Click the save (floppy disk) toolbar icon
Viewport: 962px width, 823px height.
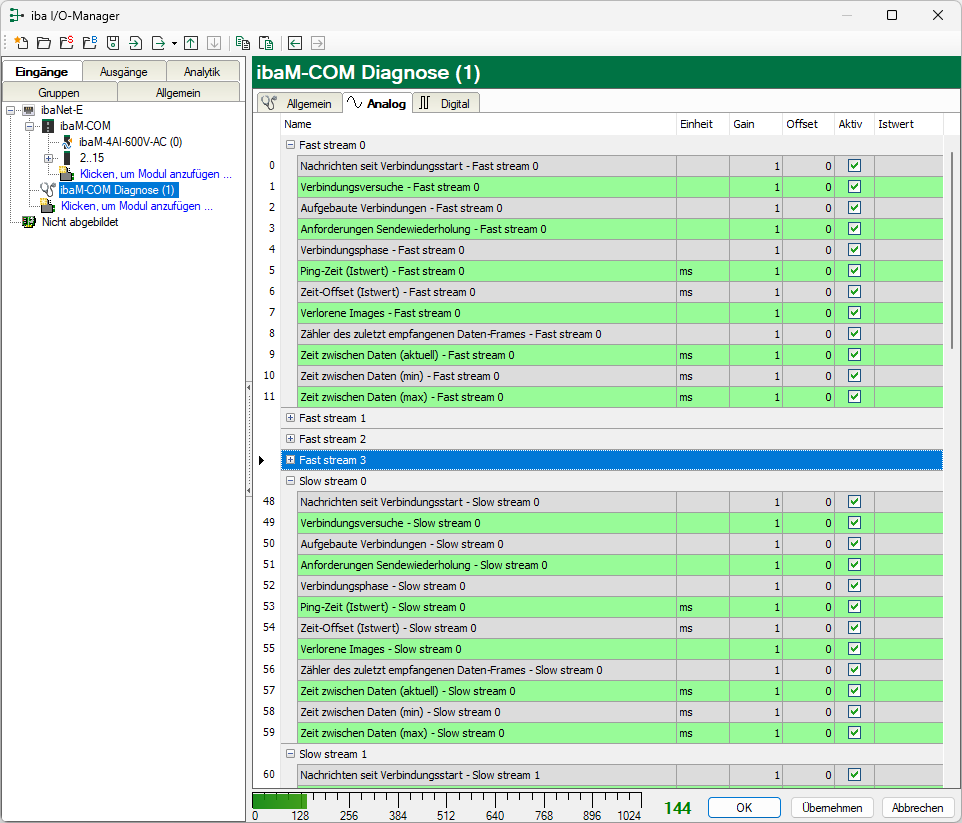coord(113,43)
